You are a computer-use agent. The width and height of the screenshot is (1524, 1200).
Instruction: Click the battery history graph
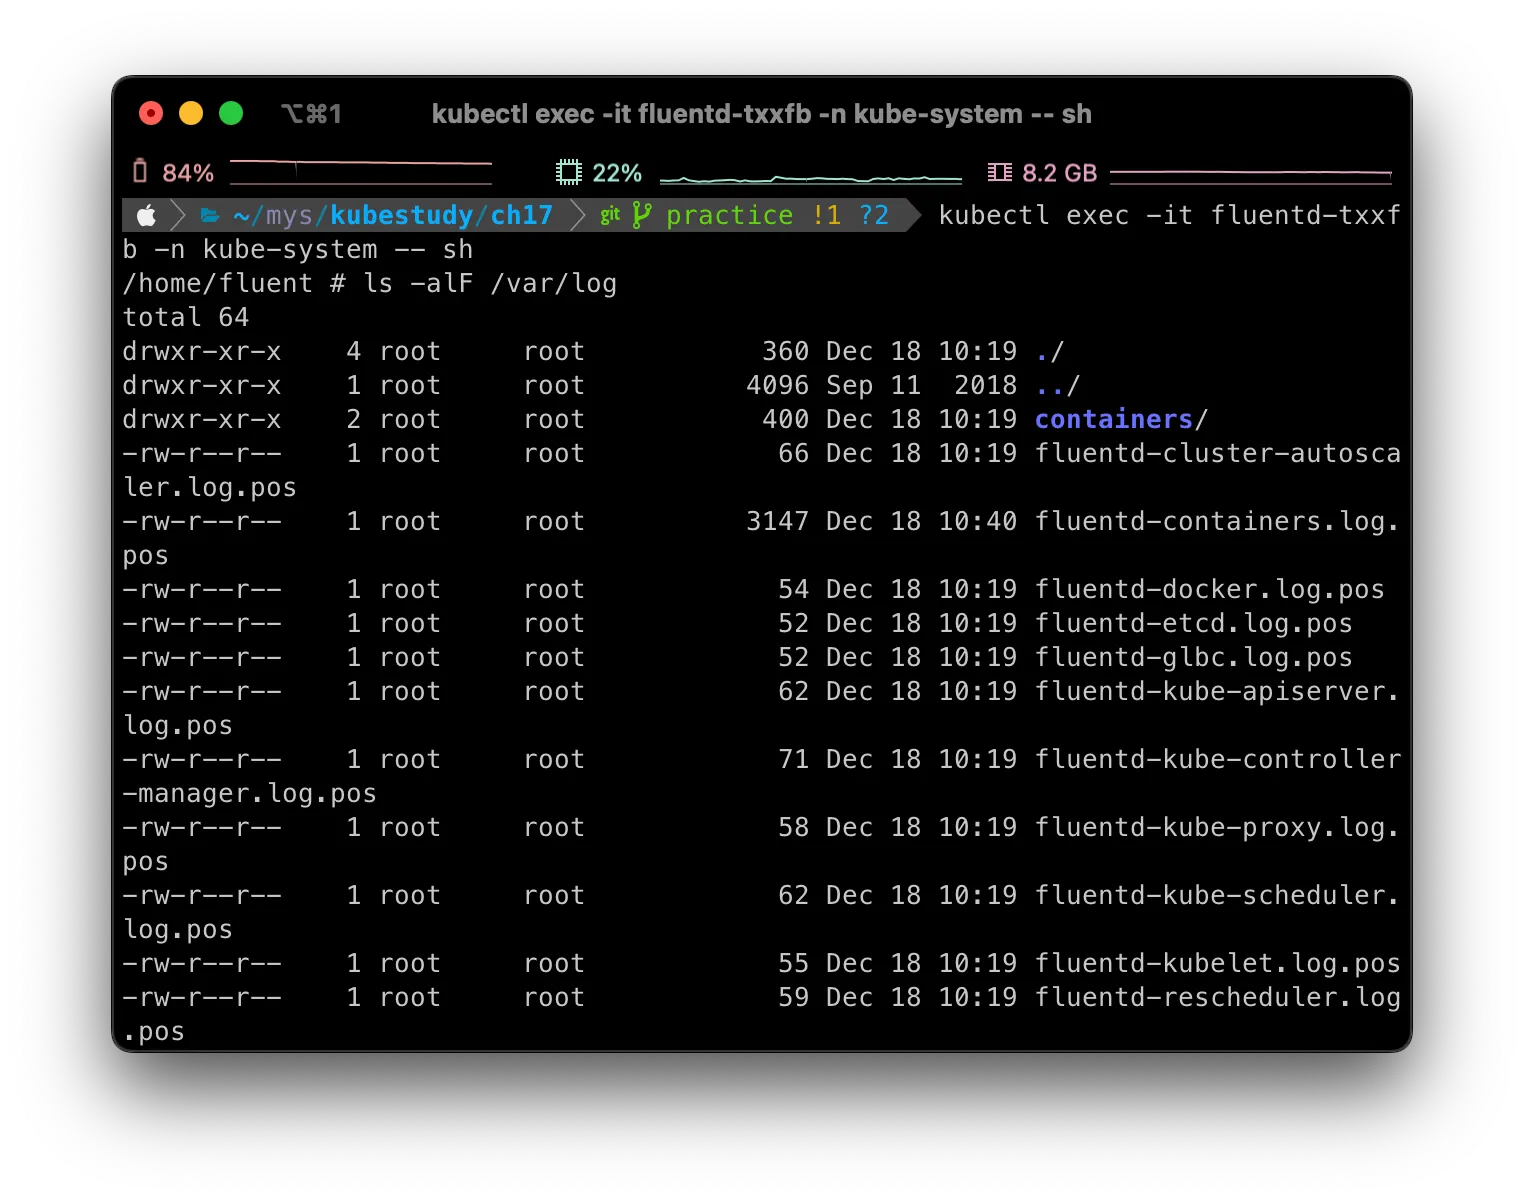point(361,172)
